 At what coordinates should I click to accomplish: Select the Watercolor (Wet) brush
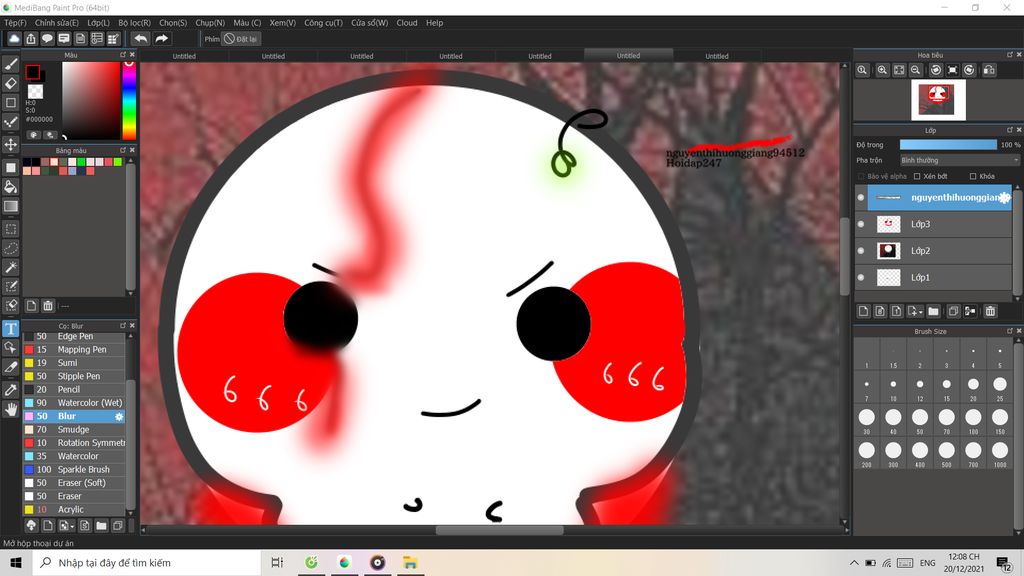coord(74,403)
